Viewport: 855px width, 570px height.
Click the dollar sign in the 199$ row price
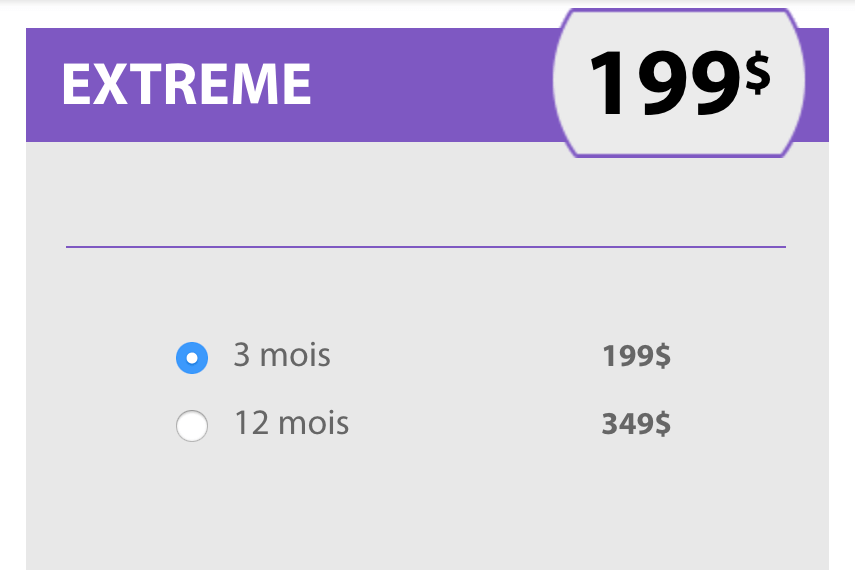click(662, 356)
